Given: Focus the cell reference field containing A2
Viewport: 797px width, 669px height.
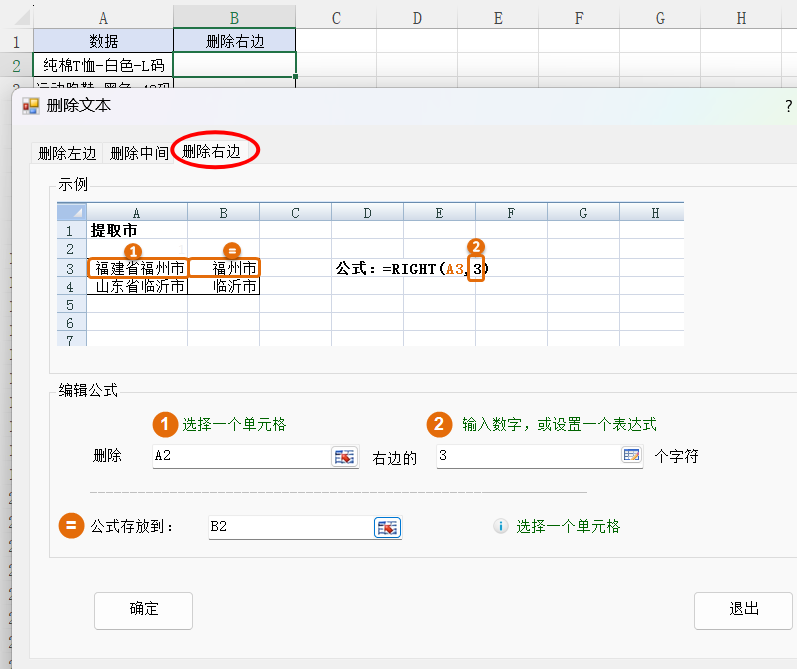Looking at the screenshot, I should click(x=240, y=456).
